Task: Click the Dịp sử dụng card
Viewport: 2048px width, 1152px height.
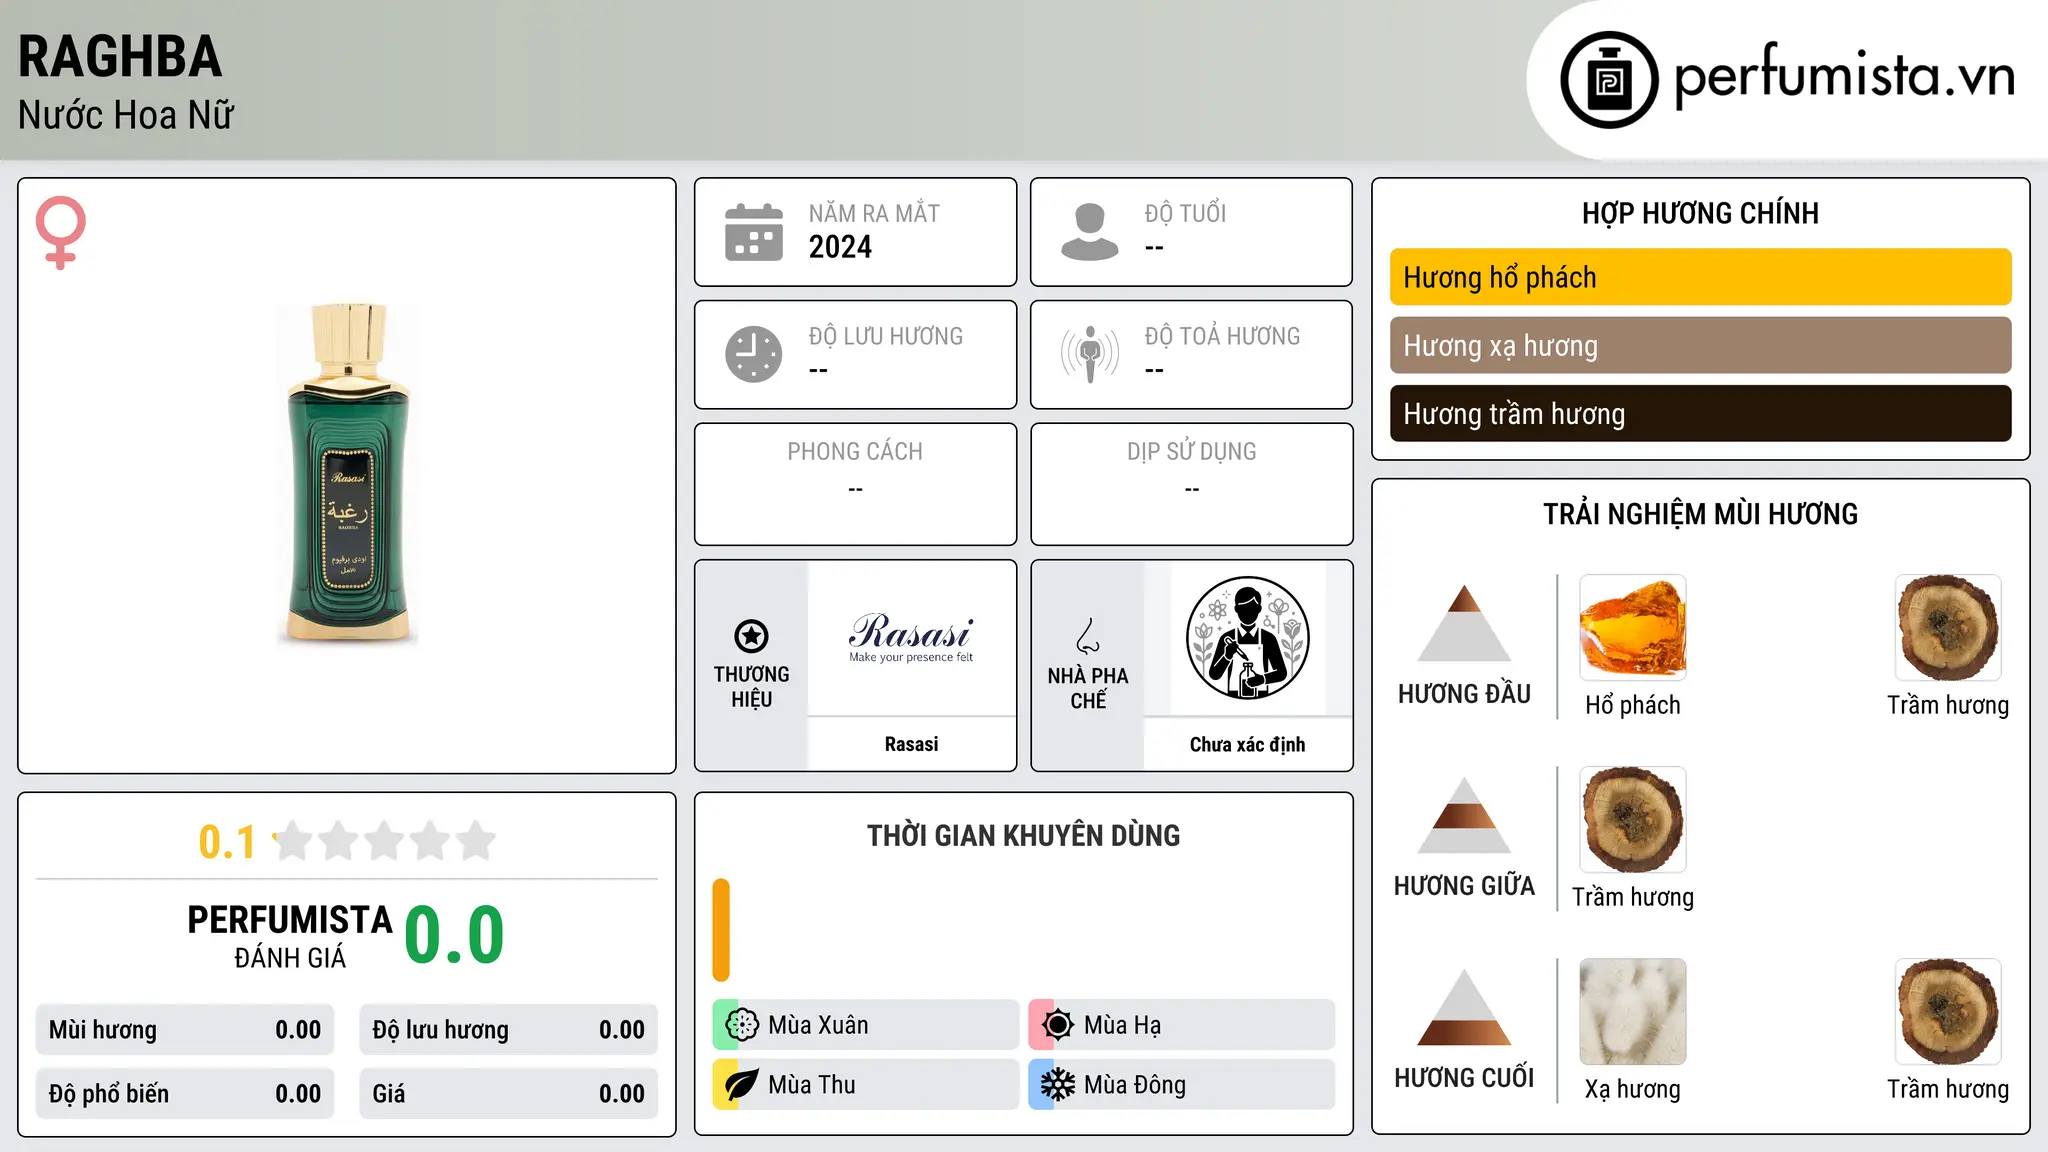Action: click(x=1191, y=484)
